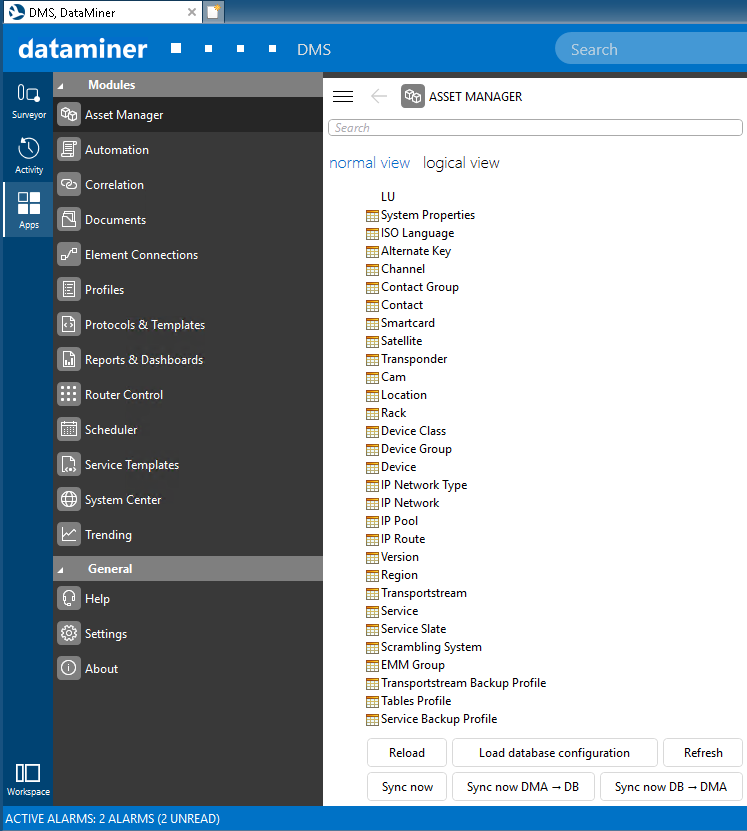Click the Protocols & Templates icon

tap(69, 324)
